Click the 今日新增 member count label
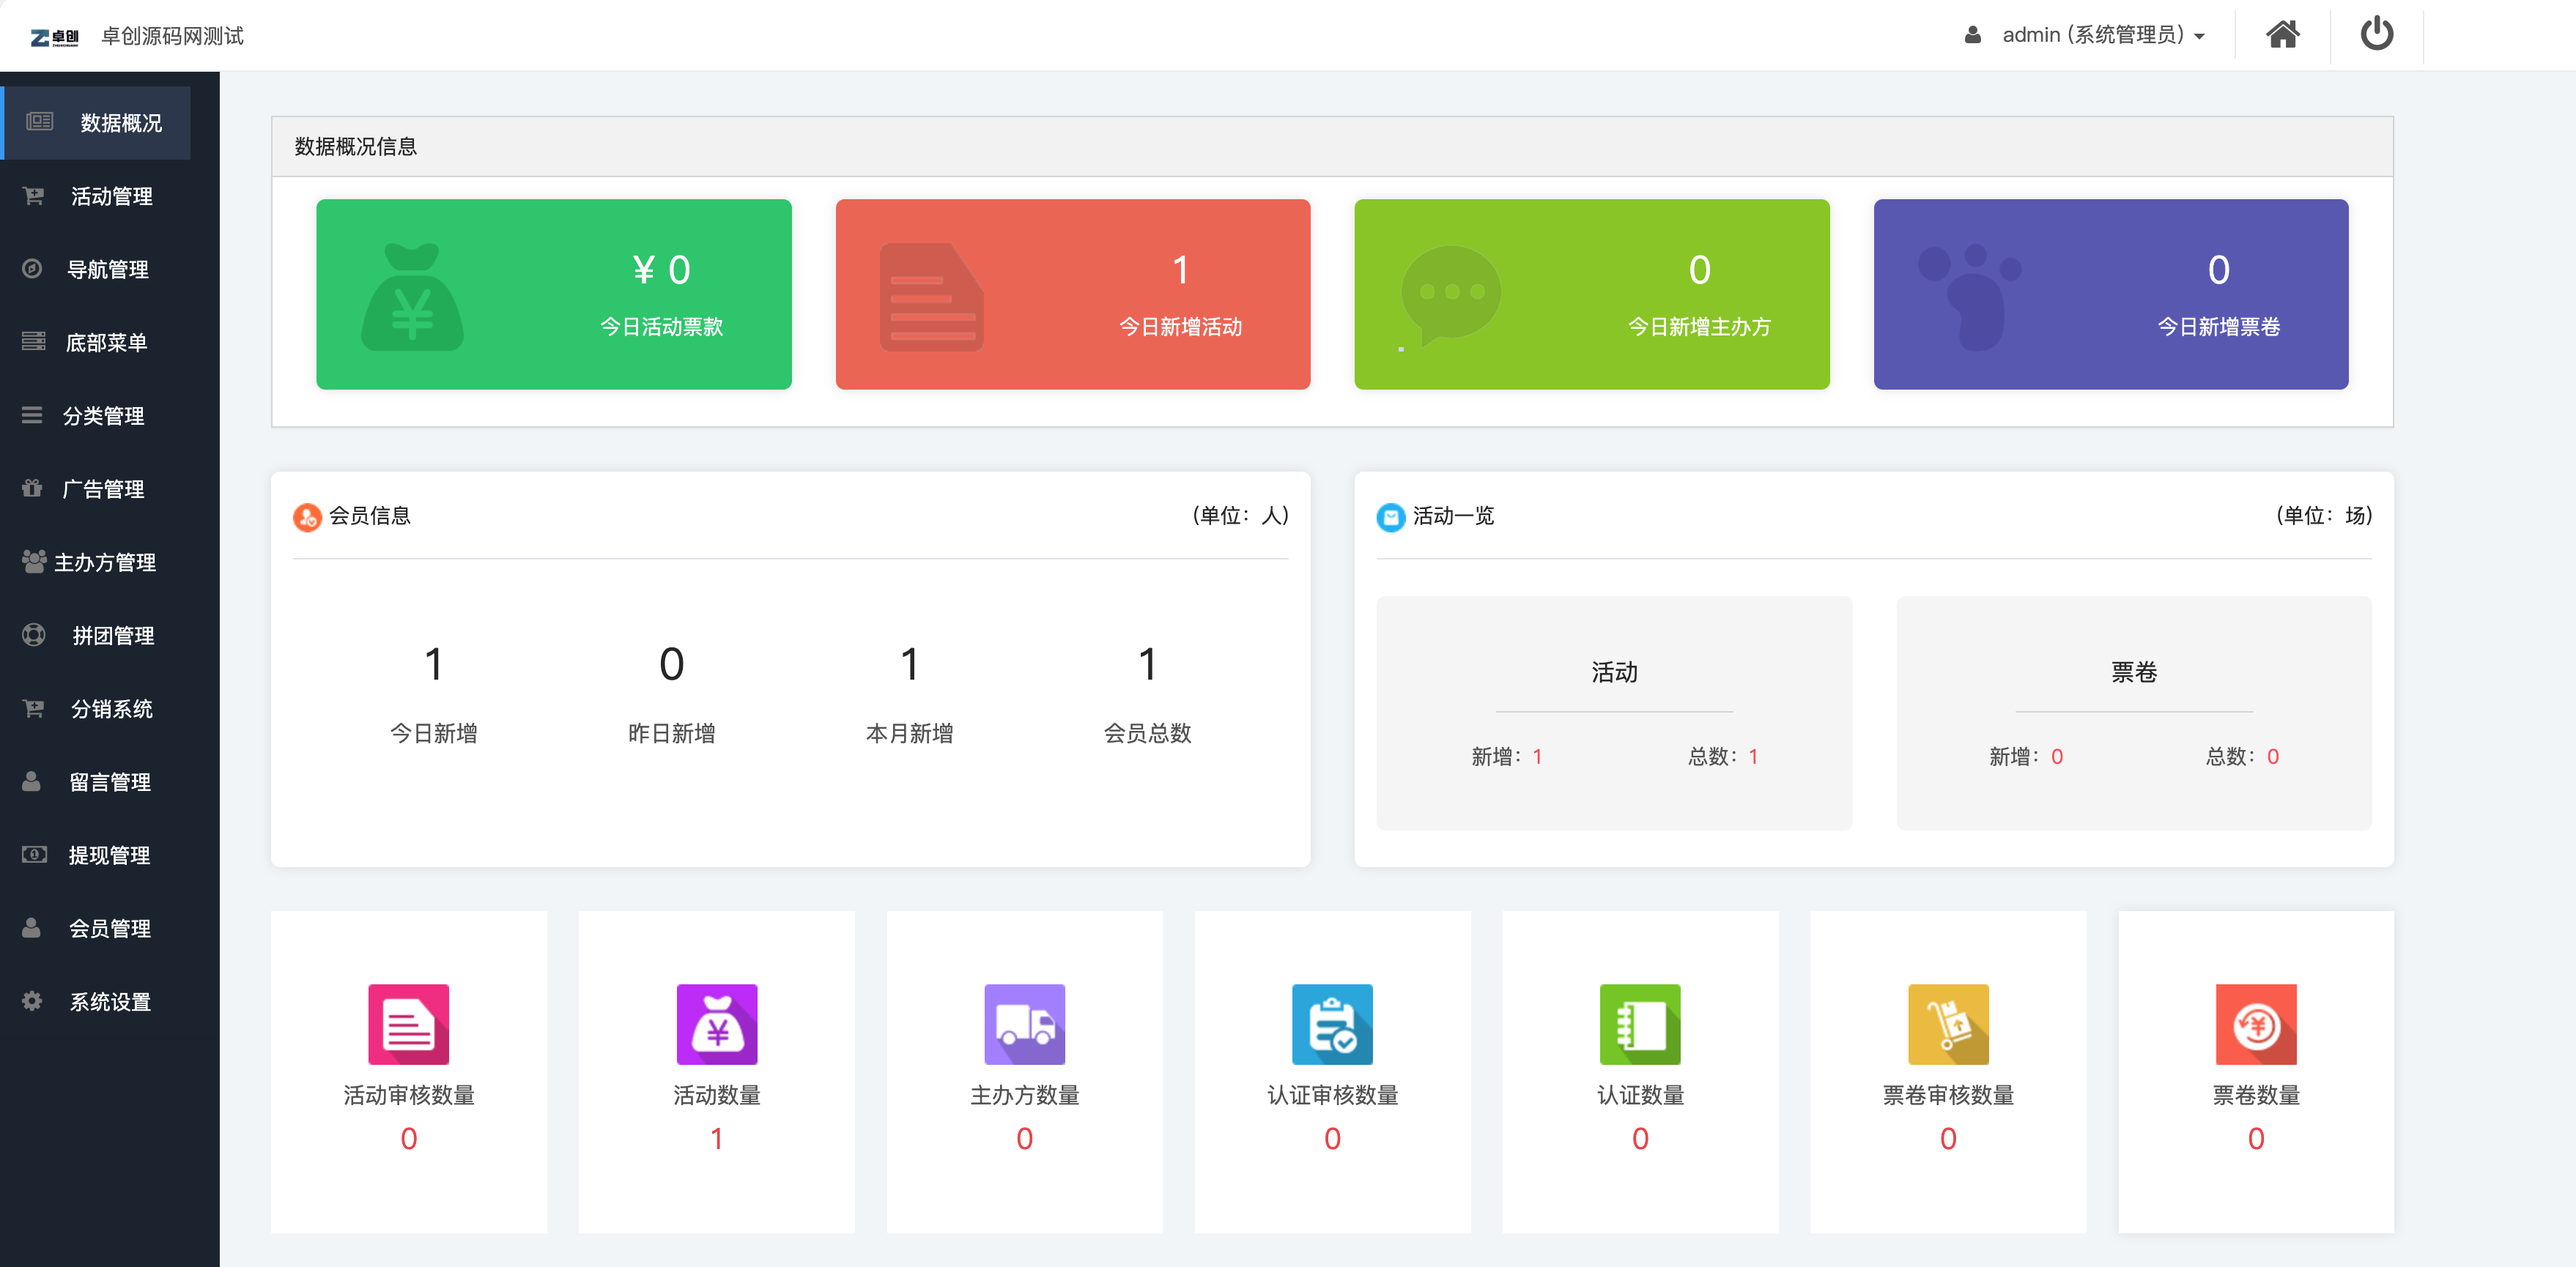The height and width of the screenshot is (1267, 2576). [x=433, y=733]
